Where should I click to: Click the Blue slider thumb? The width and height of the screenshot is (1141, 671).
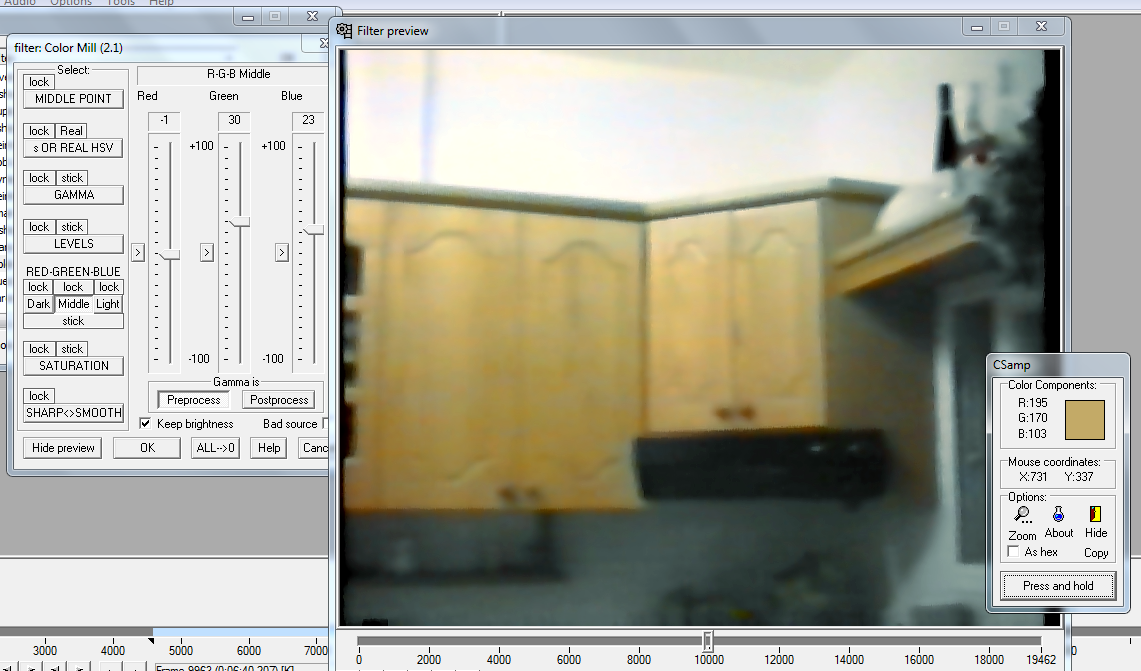(314, 230)
